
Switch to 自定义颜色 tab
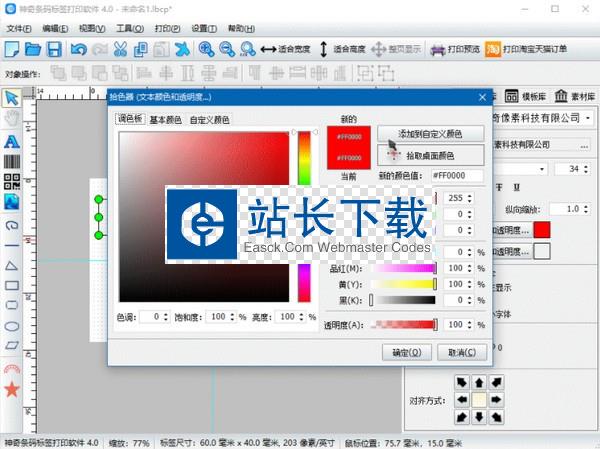coord(209,120)
